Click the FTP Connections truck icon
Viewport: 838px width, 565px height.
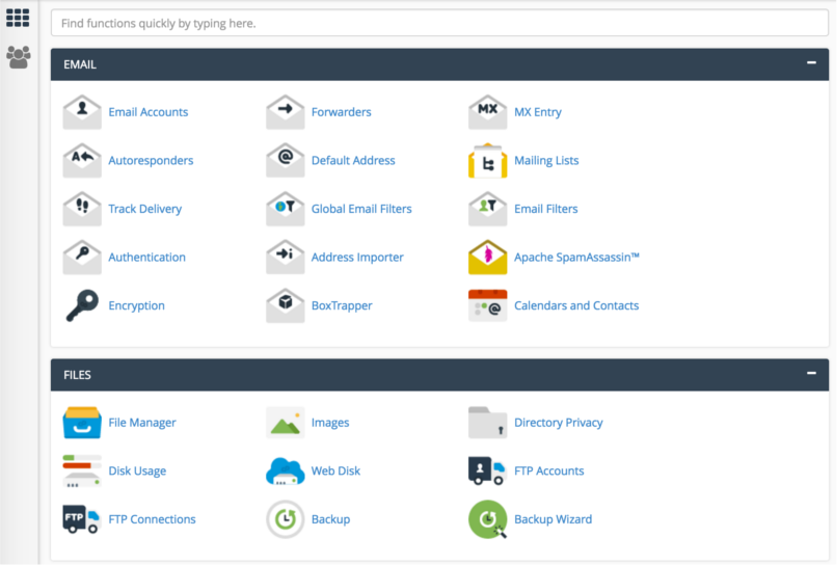coord(82,520)
